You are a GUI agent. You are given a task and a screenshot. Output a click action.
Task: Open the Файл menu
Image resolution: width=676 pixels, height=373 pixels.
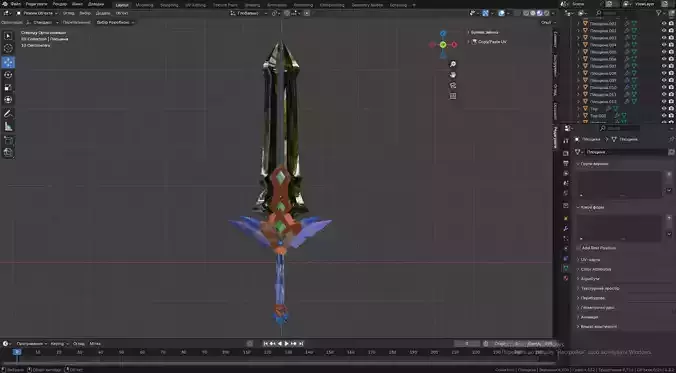16,4
